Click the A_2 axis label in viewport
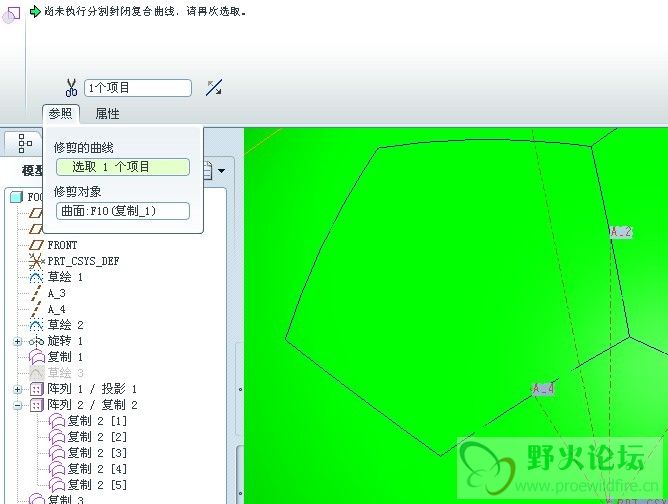Screen dimensions: 668x504 point(621,232)
